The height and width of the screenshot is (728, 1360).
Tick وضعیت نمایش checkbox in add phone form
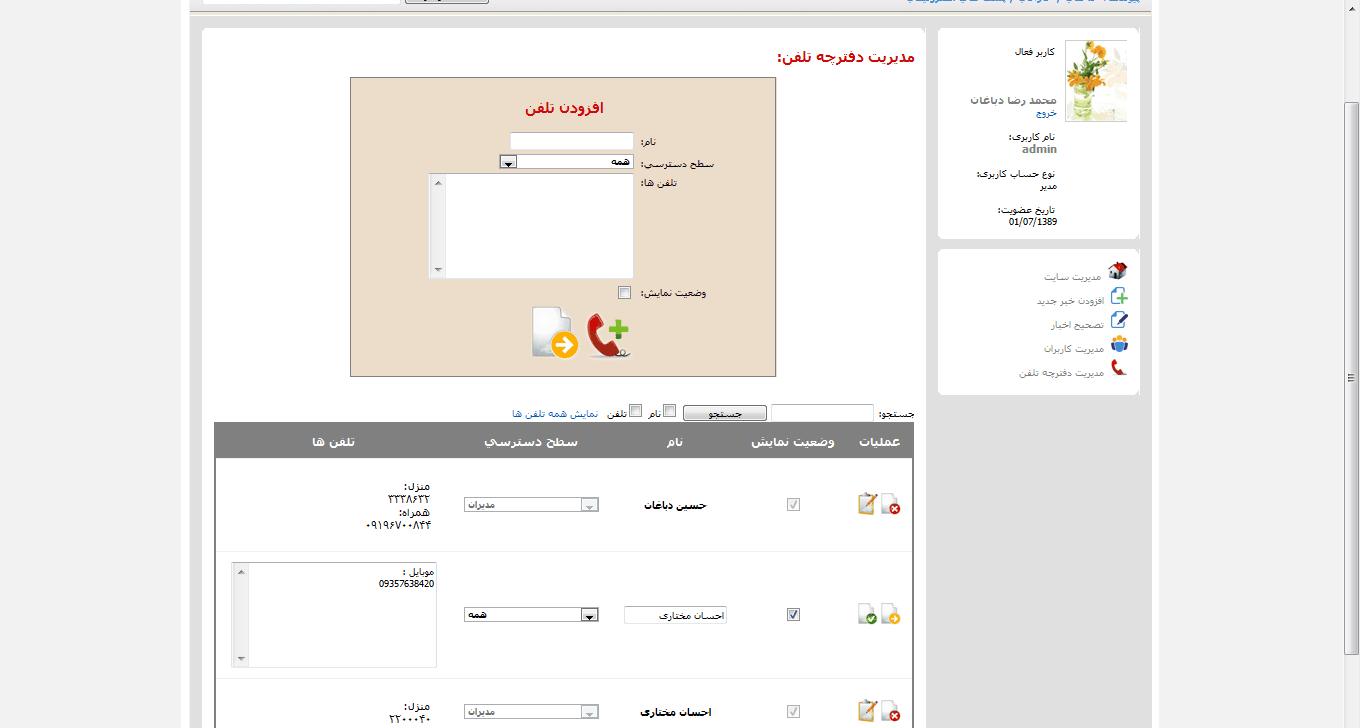[625, 293]
